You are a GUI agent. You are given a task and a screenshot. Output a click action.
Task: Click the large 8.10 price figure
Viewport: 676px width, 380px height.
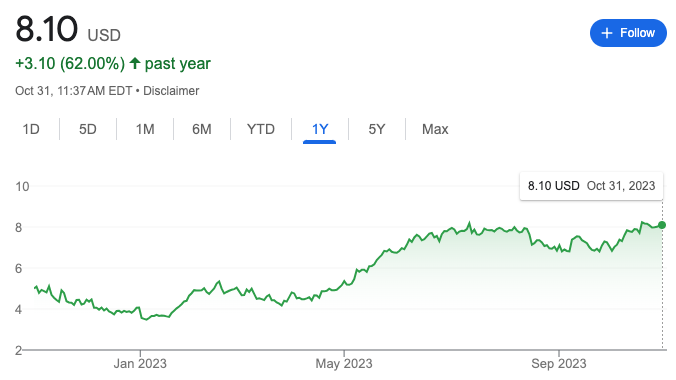[47, 29]
